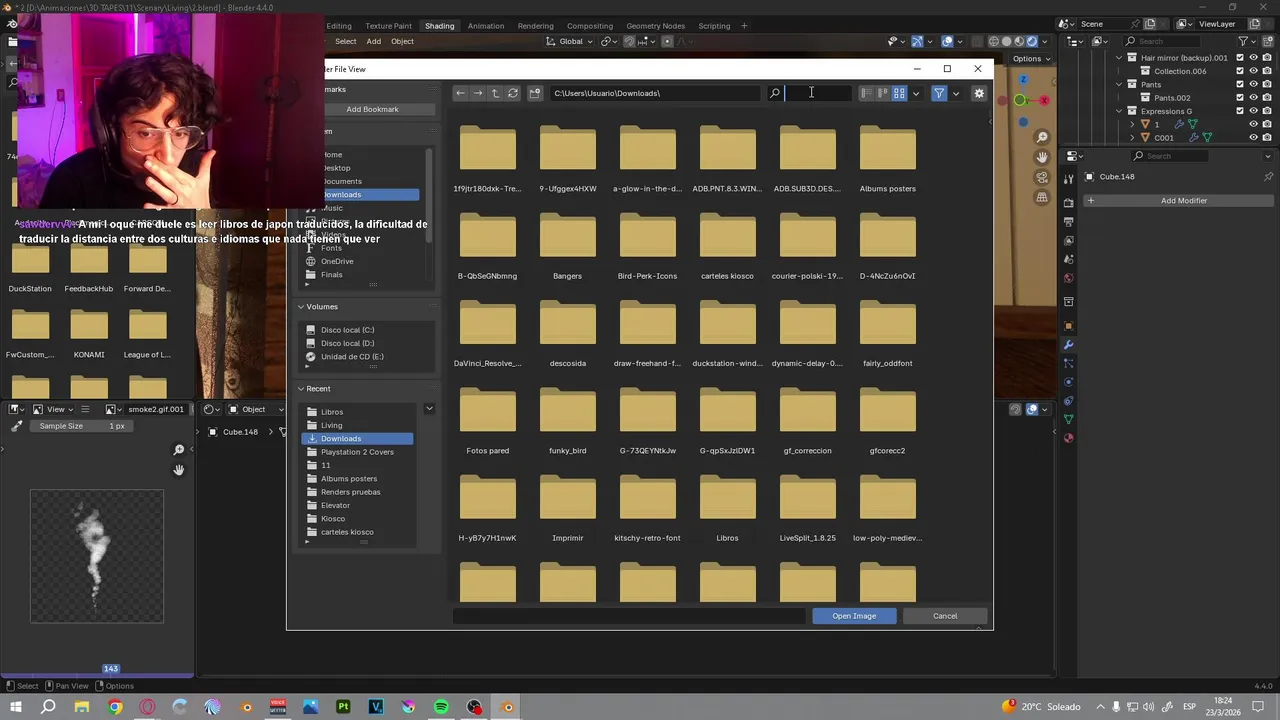
Task: Switch to Geometry Nodes workspace tab
Action: (655, 26)
